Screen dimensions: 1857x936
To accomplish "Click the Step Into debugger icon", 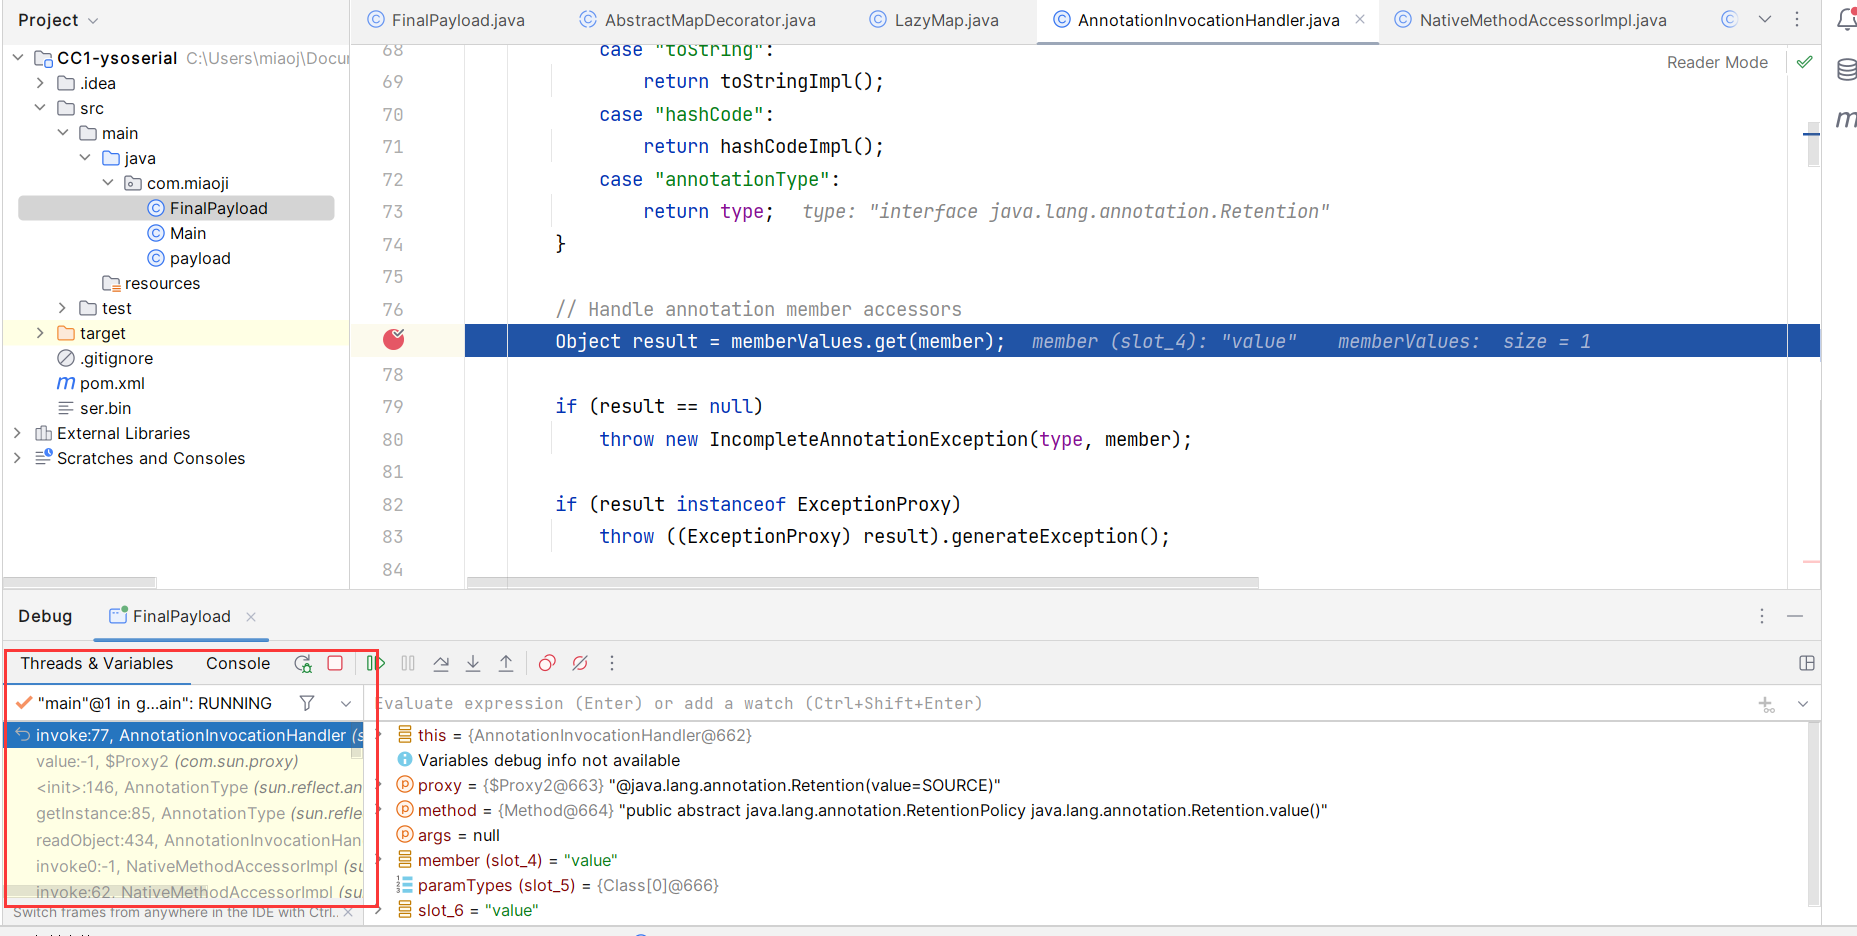I will coord(473,663).
